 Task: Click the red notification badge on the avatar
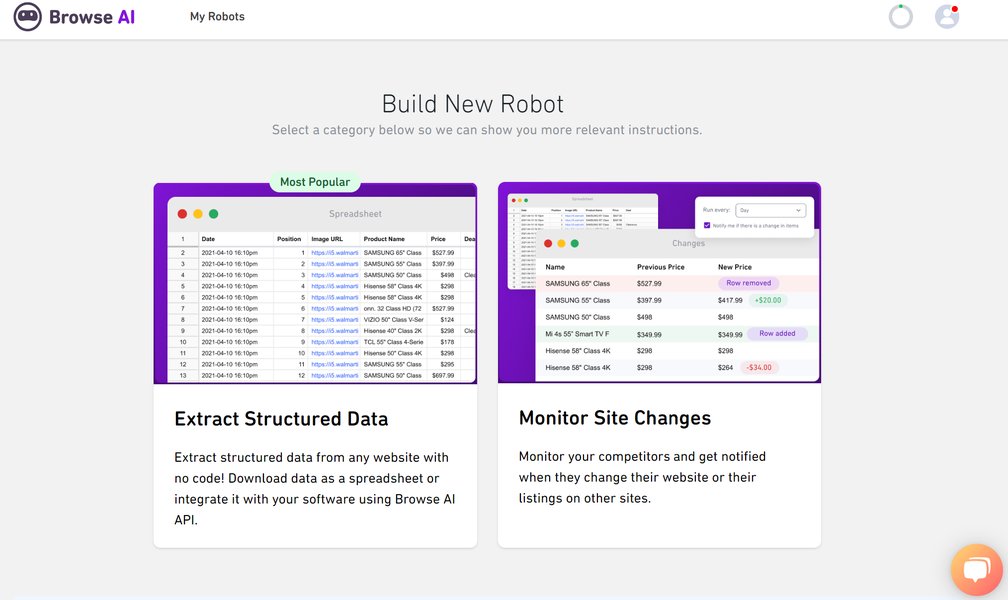[957, 8]
